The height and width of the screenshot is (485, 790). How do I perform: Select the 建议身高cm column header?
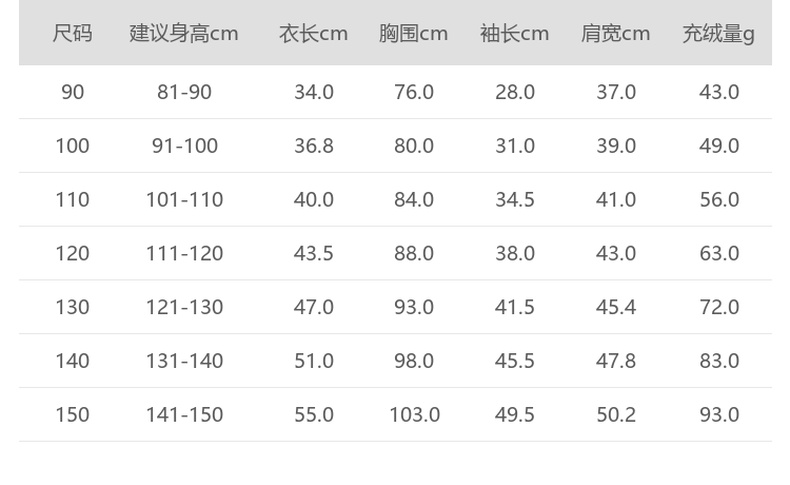coord(184,34)
